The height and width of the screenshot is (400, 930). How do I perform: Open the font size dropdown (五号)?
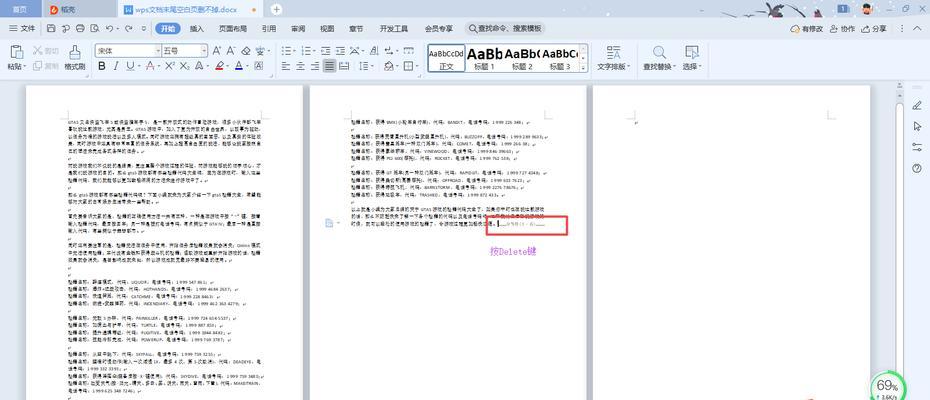coord(203,50)
